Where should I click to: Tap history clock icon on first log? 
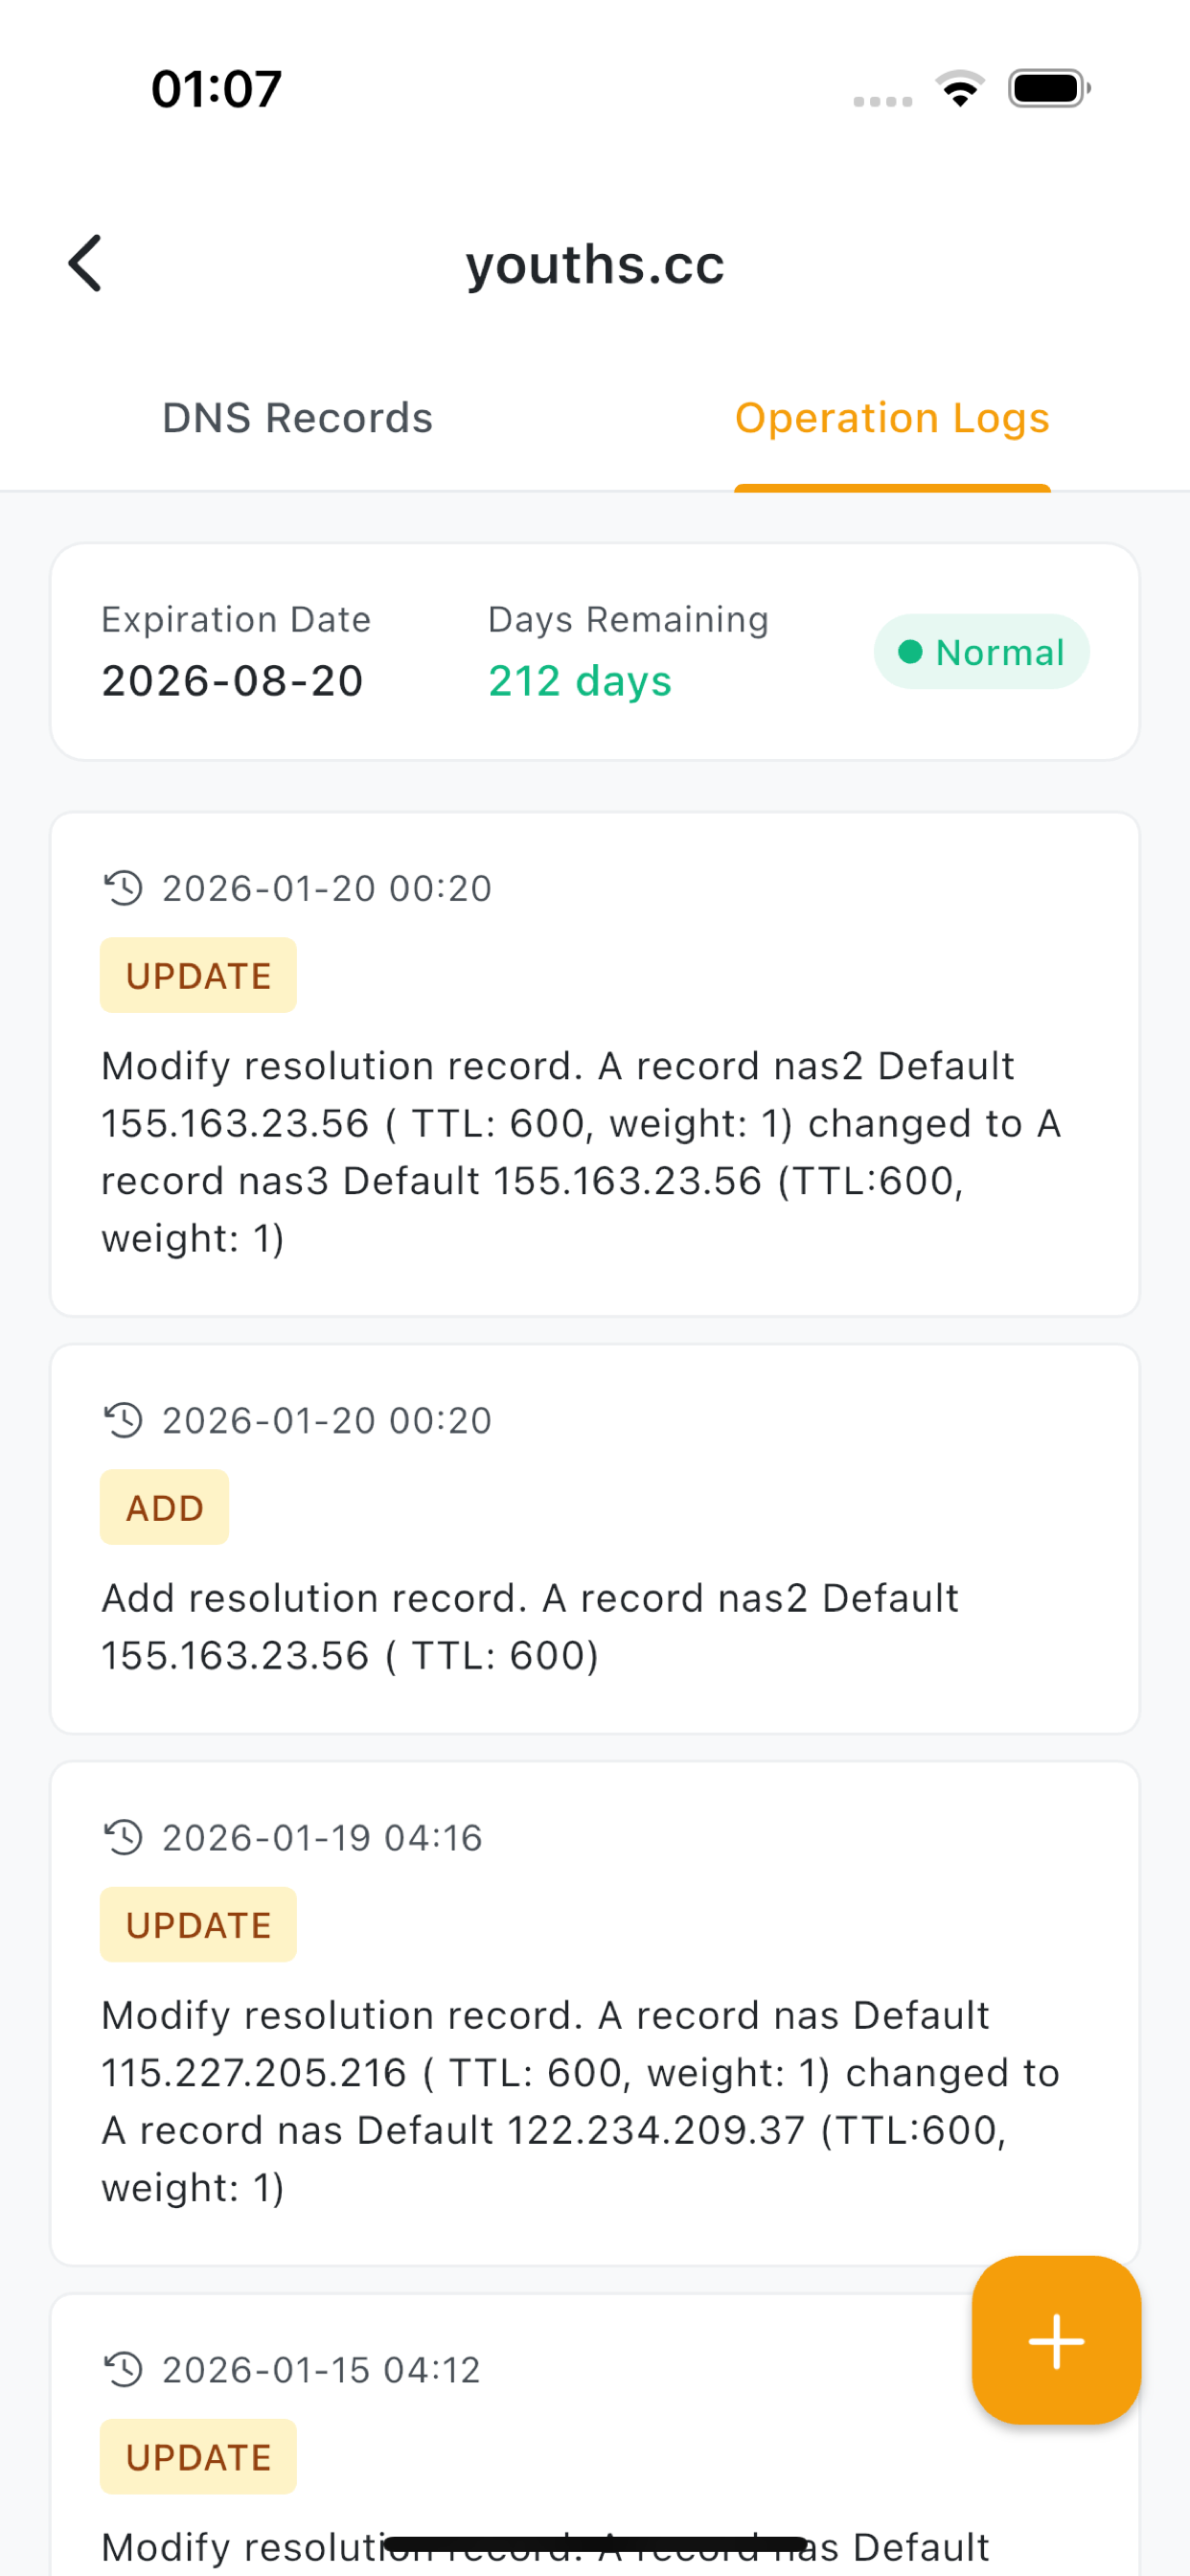[x=124, y=888]
